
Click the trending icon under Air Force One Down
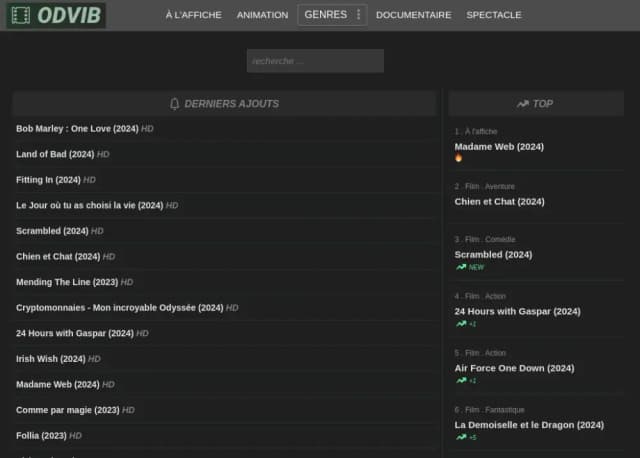(461, 380)
